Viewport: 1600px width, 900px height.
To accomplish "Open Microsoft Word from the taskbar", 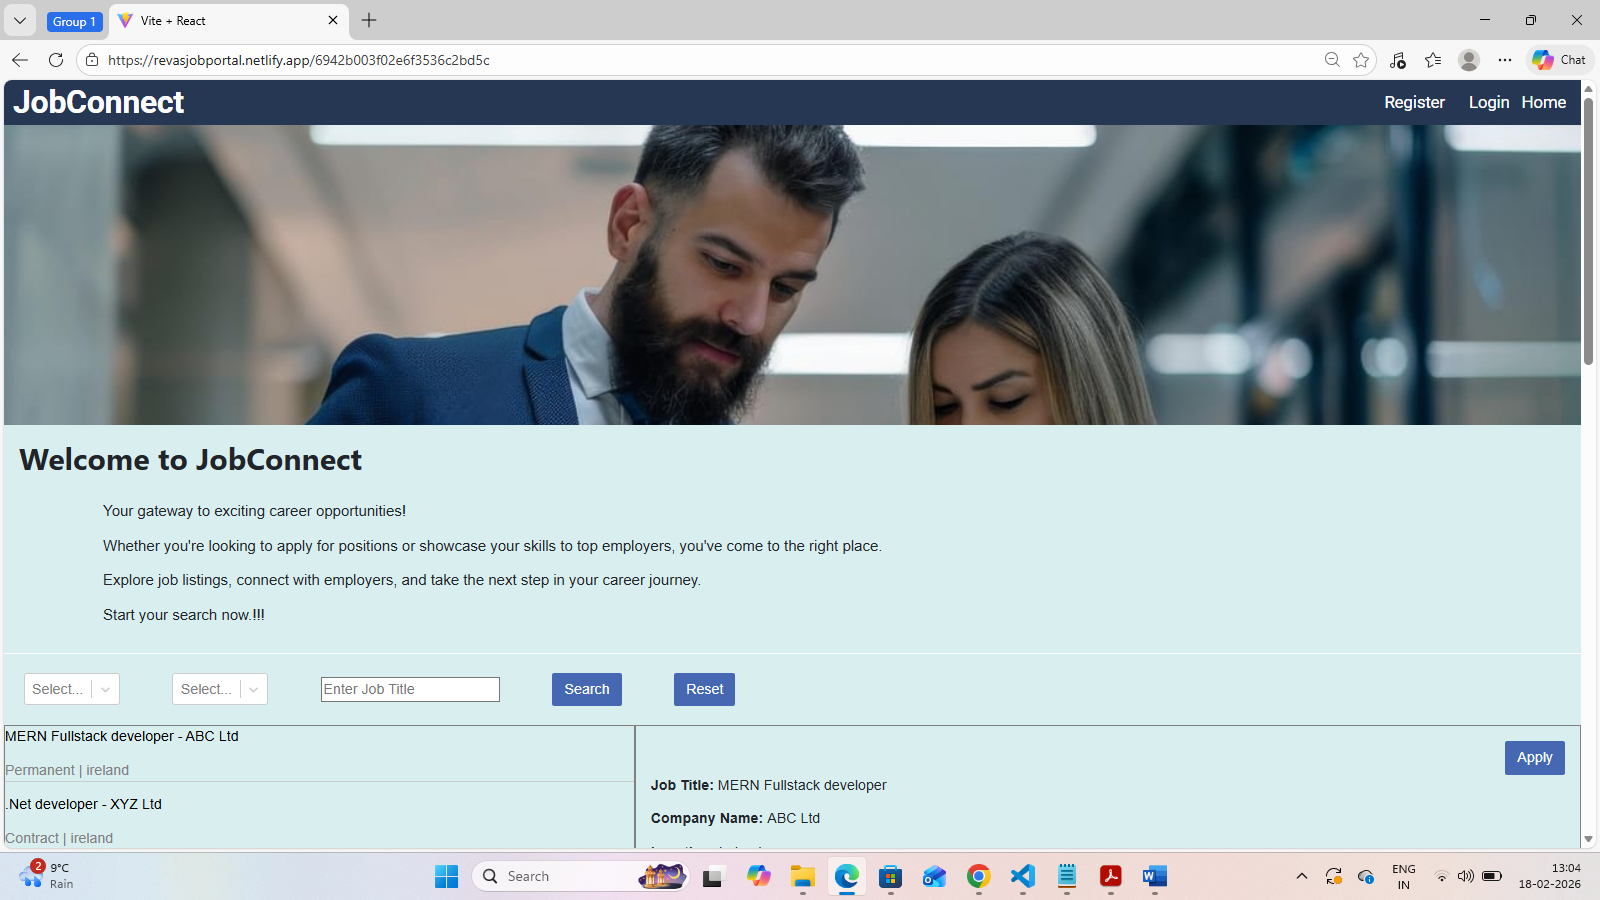I will coord(1154,876).
